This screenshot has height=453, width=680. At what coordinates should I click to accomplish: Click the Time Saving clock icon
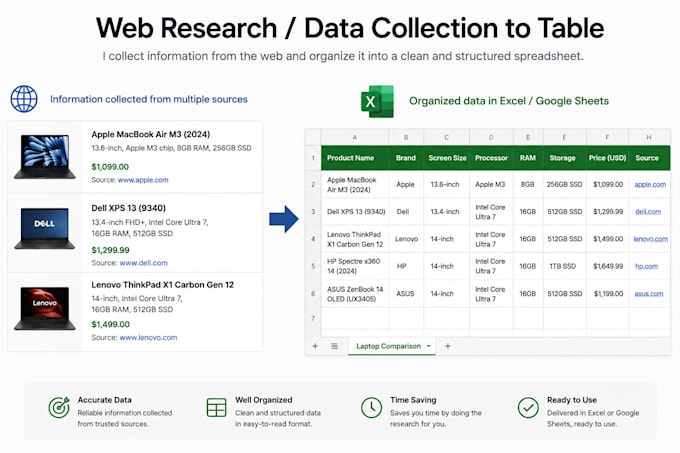[371, 407]
